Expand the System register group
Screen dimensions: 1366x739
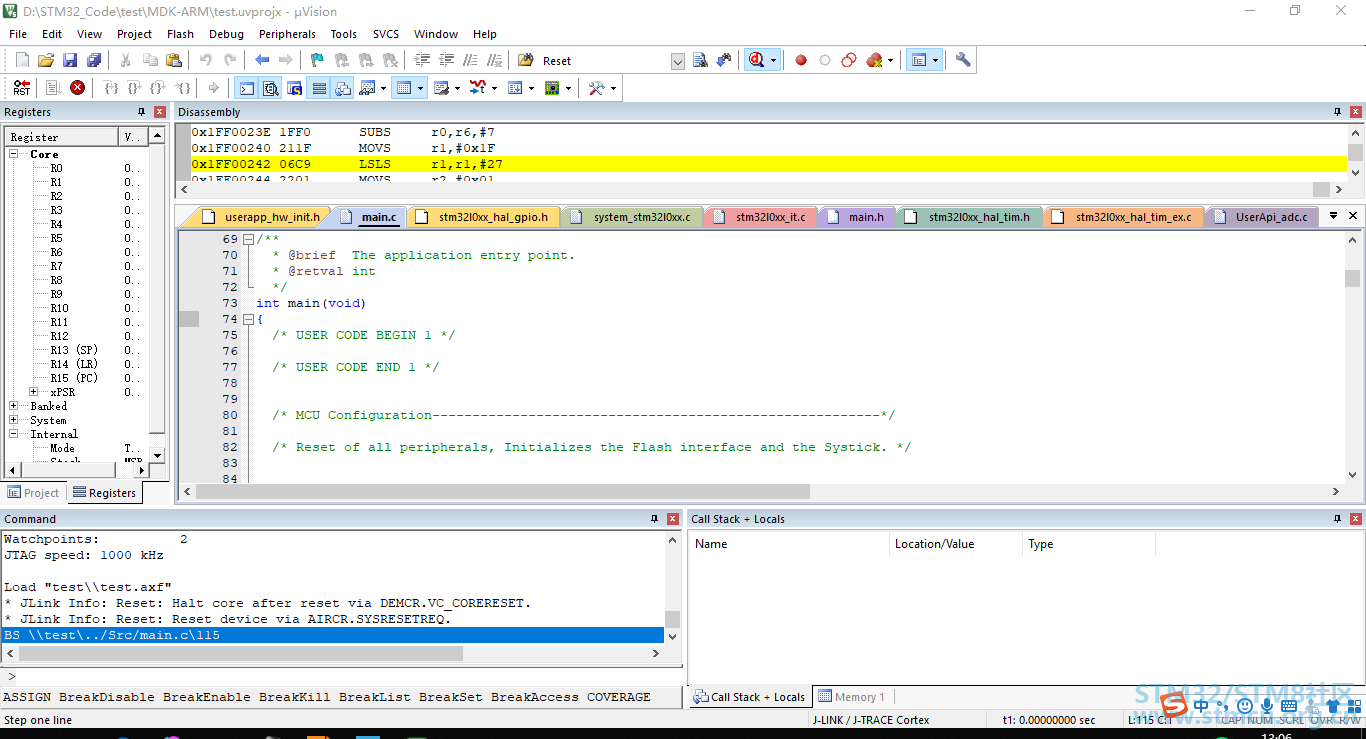(x=14, y=420)
